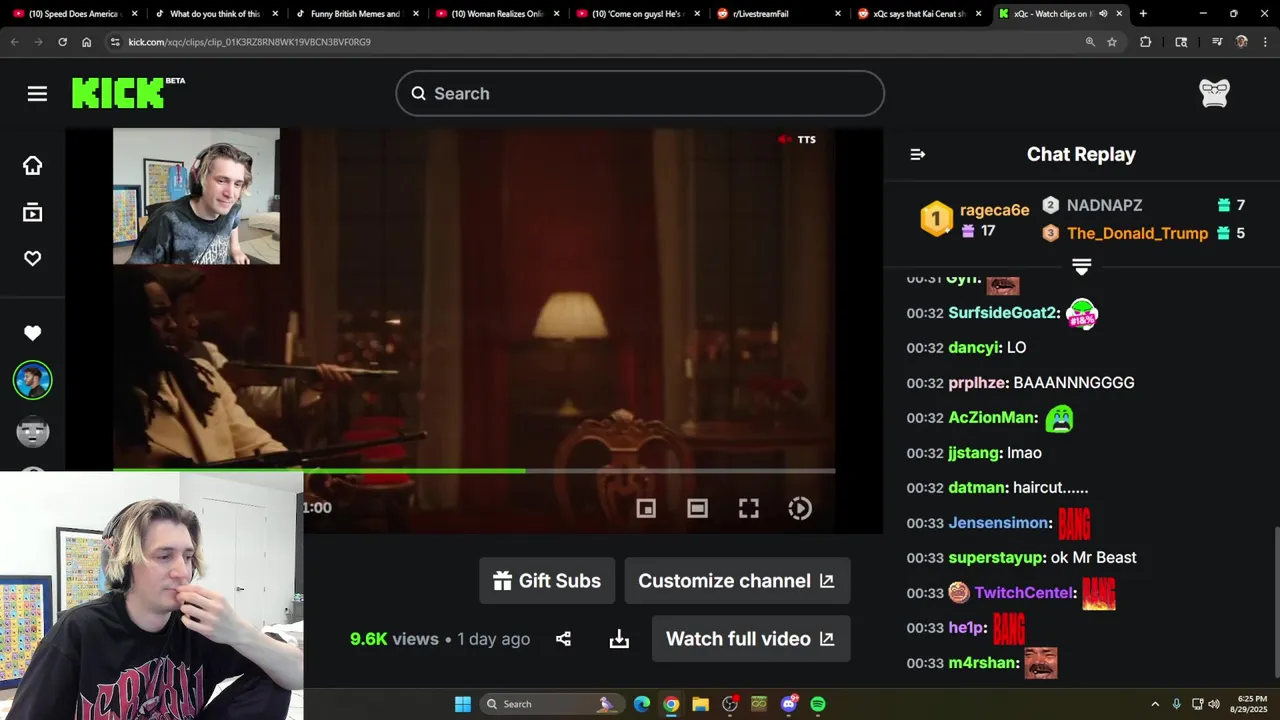Open Following outline heart in sidebar

pyautogui.click(x=33, y=258)
